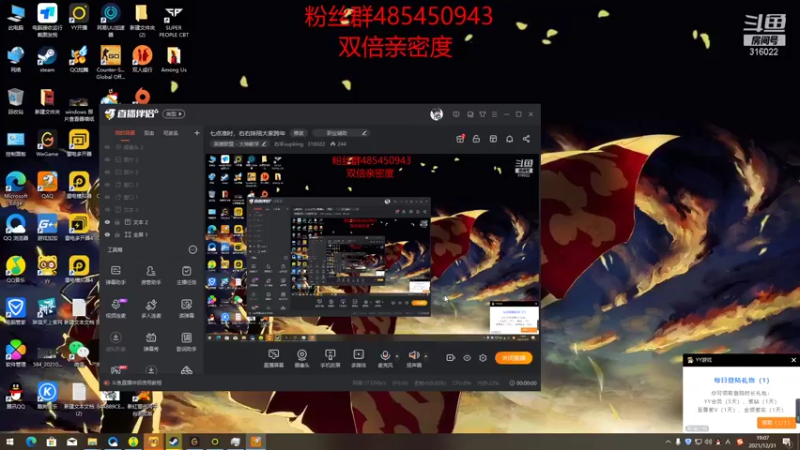
Task: Add a 摄像头 camera source
Action: point(302,358)
